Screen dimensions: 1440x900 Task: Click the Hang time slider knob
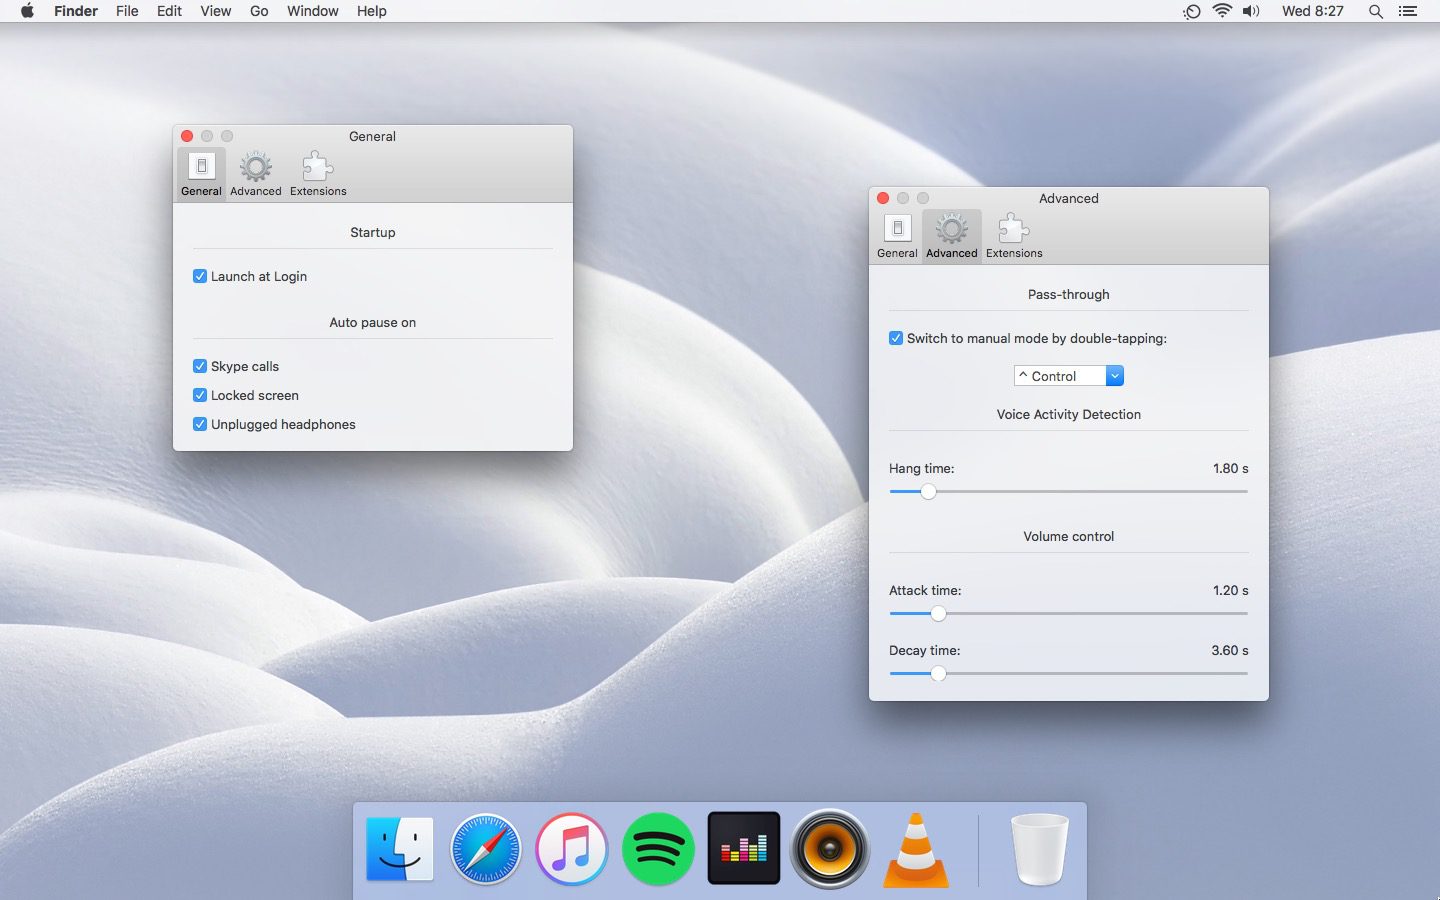[928, 492]
